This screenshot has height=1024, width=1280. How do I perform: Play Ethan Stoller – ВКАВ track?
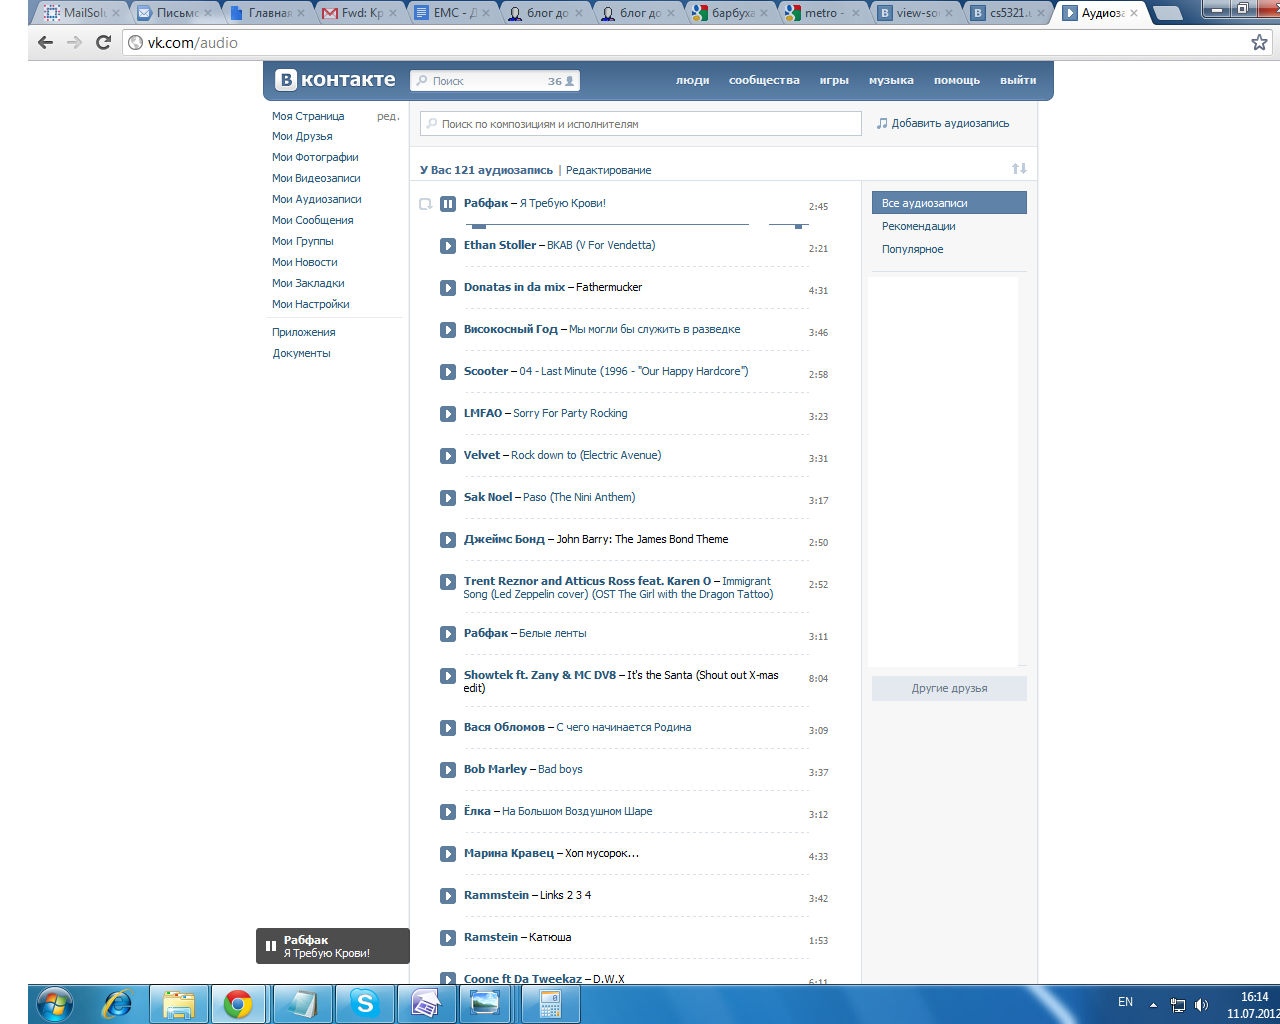click(x=448, y=246)
